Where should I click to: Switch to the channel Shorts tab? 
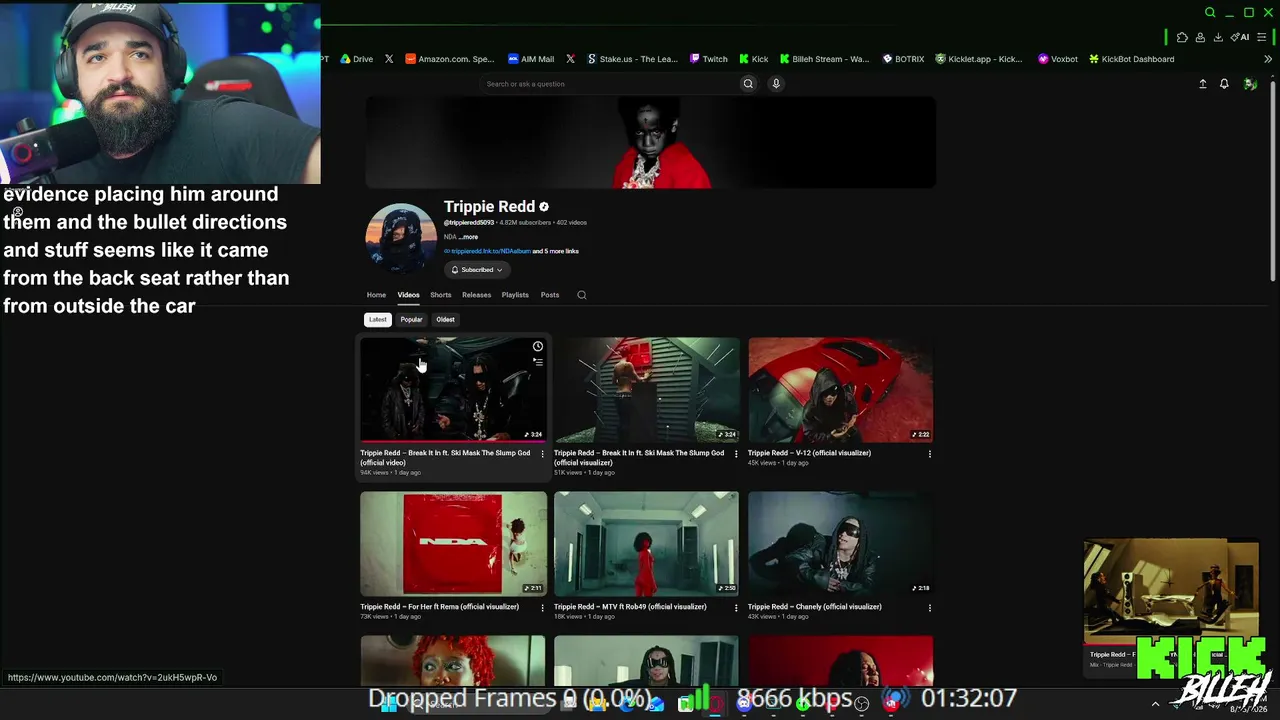(441, 295)
